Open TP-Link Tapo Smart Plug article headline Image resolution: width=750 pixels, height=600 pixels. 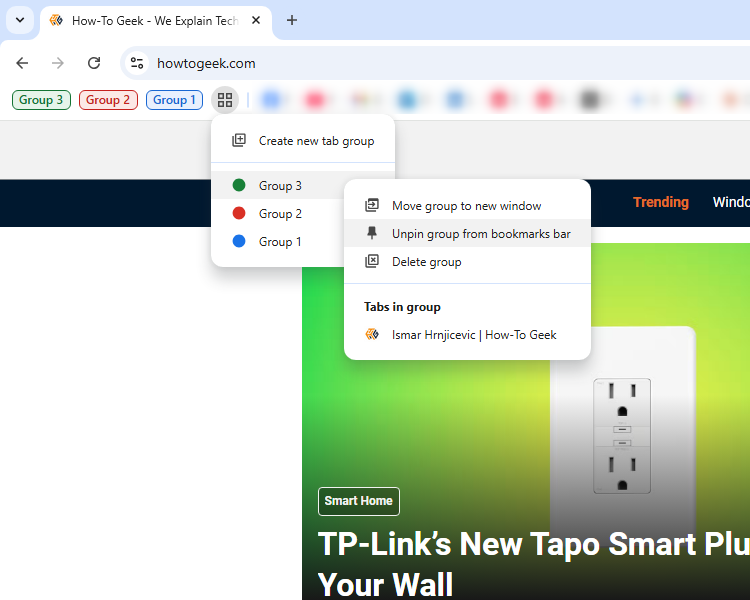click(533, 565)
